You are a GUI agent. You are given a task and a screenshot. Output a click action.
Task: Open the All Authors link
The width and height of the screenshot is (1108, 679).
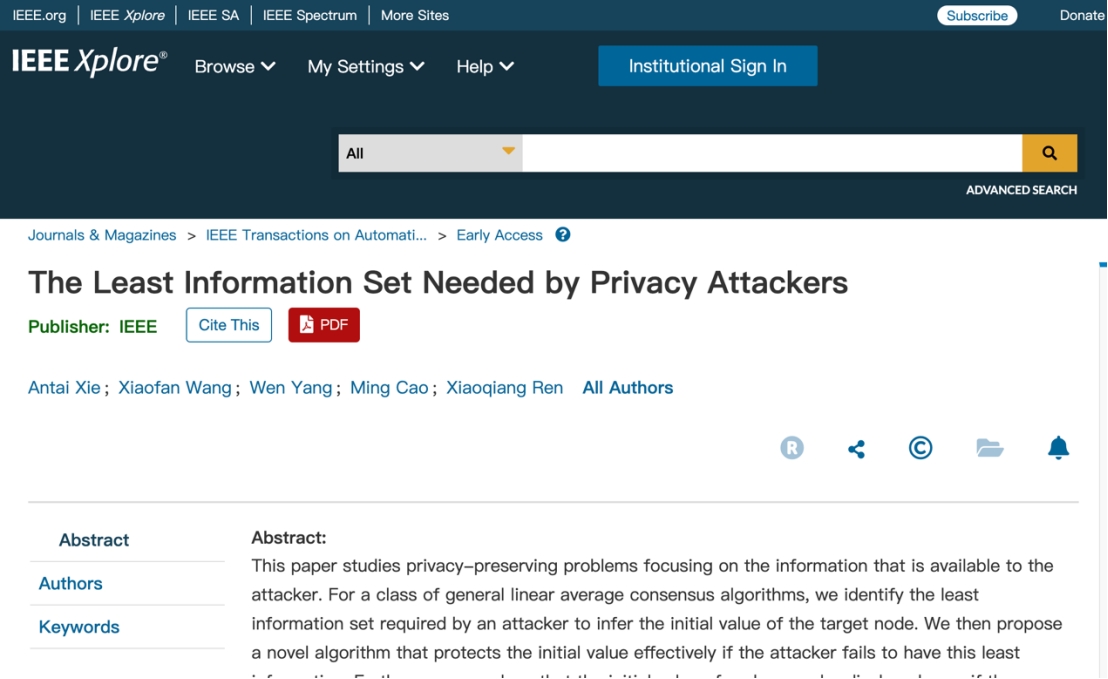[x=628, y=388]
